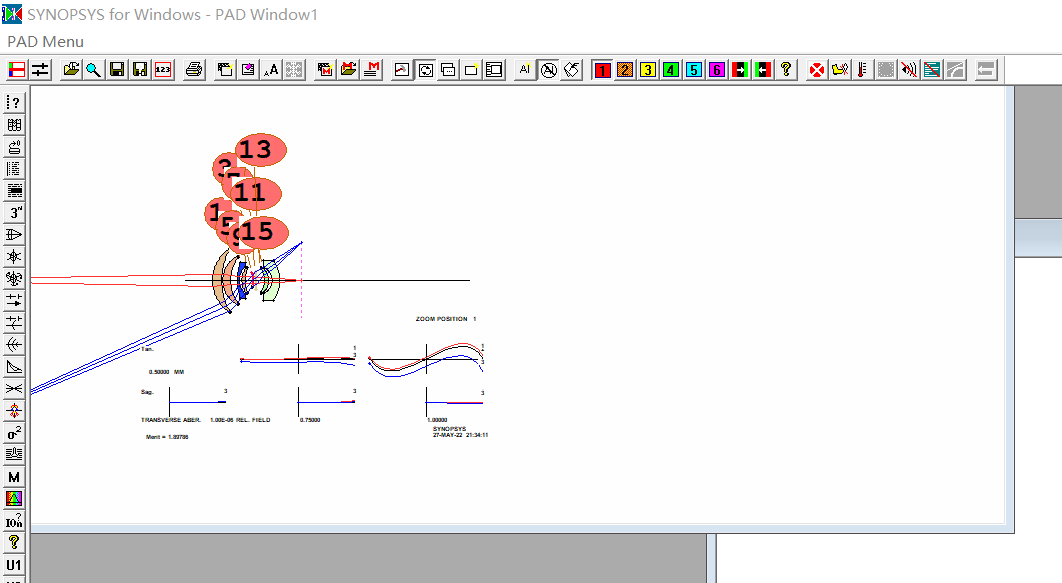Open the PAD Menu
This screenshot has width=1062, height=583.
tap(46, 41)
